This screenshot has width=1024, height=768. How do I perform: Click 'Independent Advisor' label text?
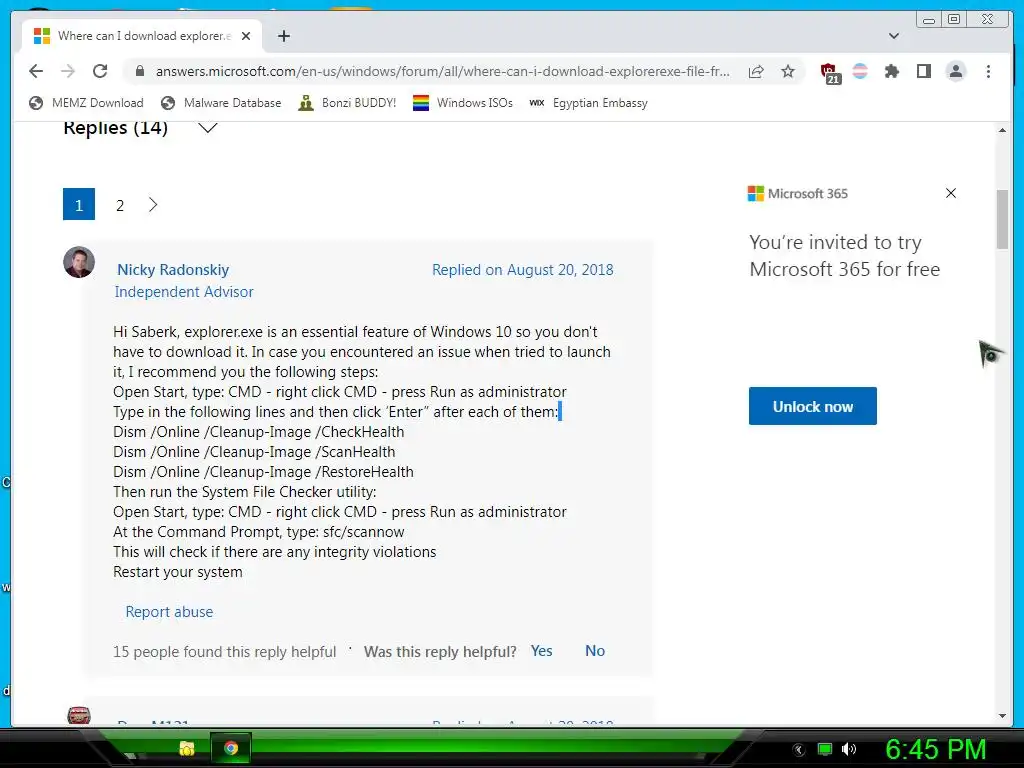[184, 292]
